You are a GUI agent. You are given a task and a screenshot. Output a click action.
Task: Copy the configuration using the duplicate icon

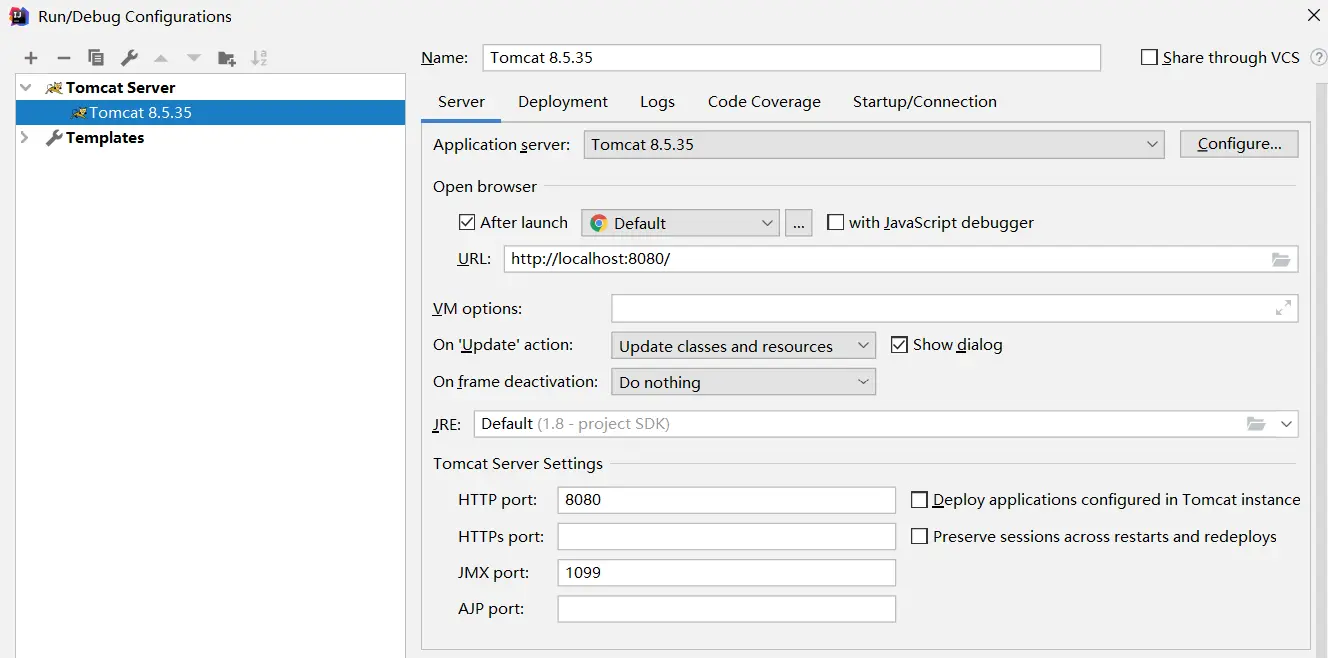pyautogui.click(x=96, y=58)
